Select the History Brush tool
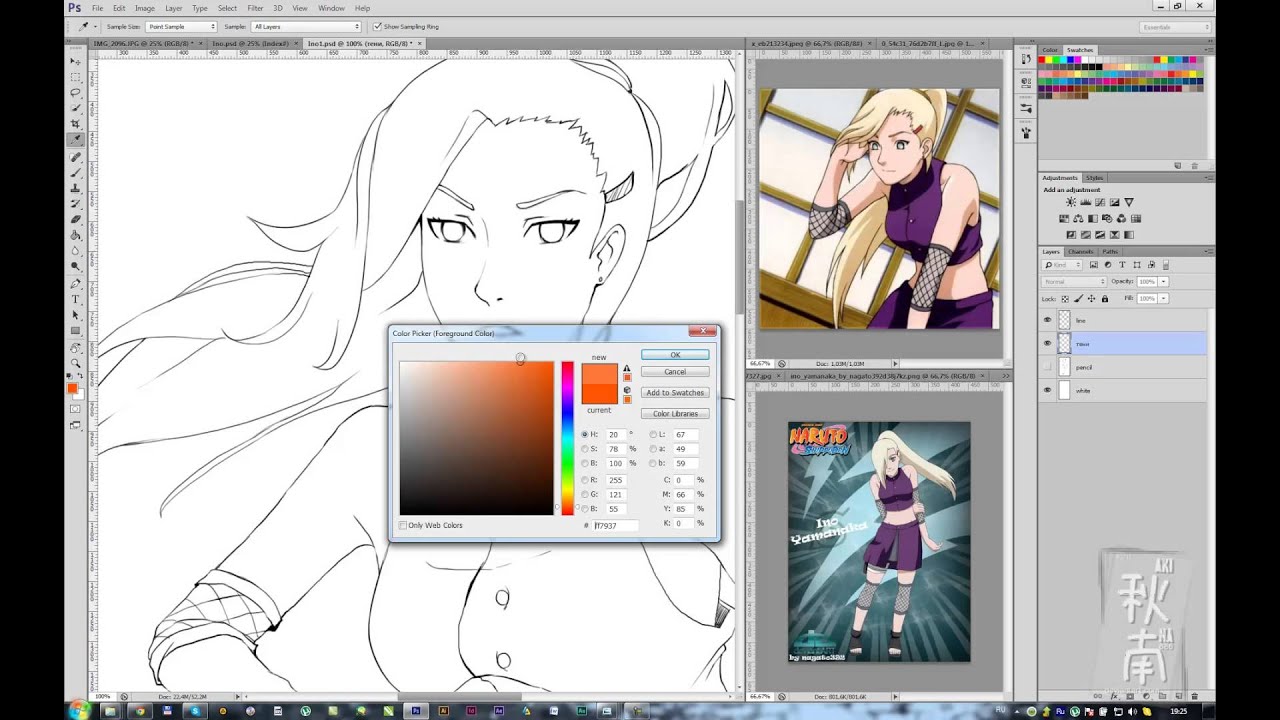The image size is (1280, 720). click(x=75, y=204)
